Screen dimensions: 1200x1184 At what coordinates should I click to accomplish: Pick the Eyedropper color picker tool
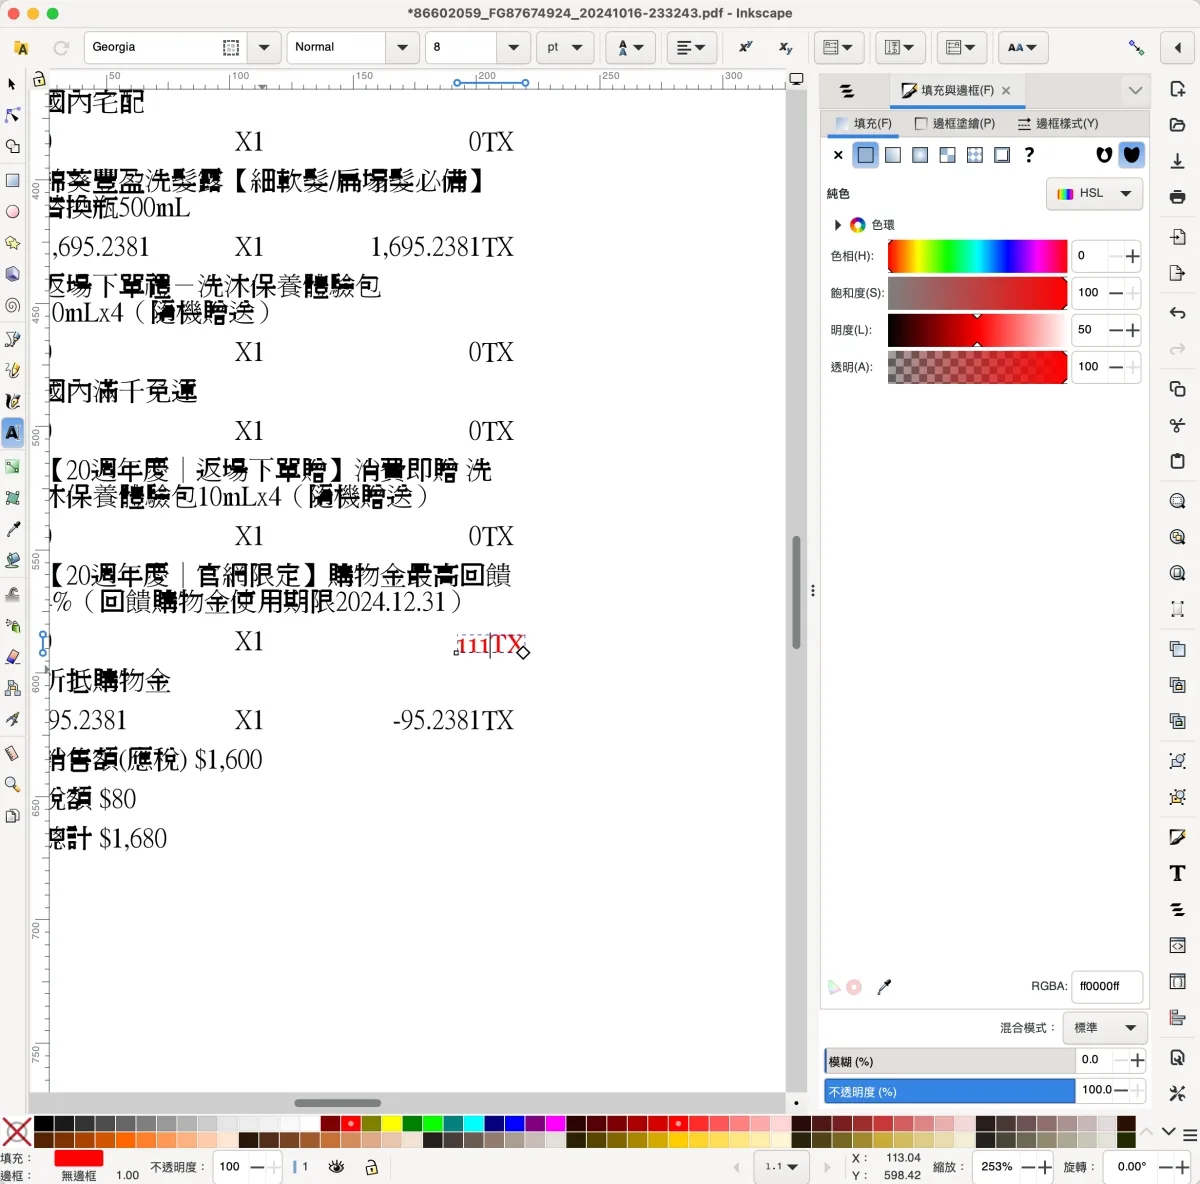point(12,529)
